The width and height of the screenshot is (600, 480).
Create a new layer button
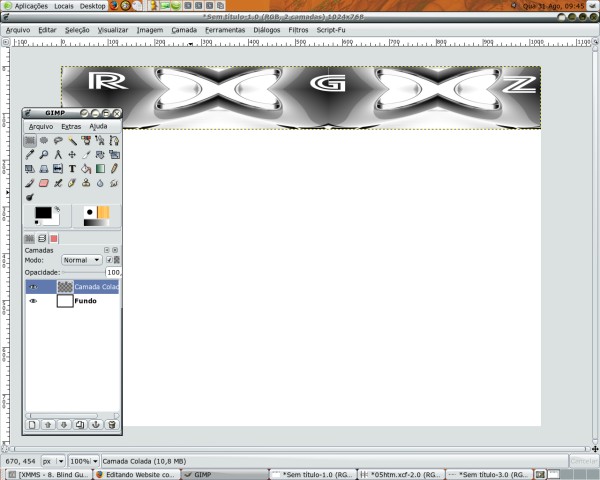click(32, 425)
